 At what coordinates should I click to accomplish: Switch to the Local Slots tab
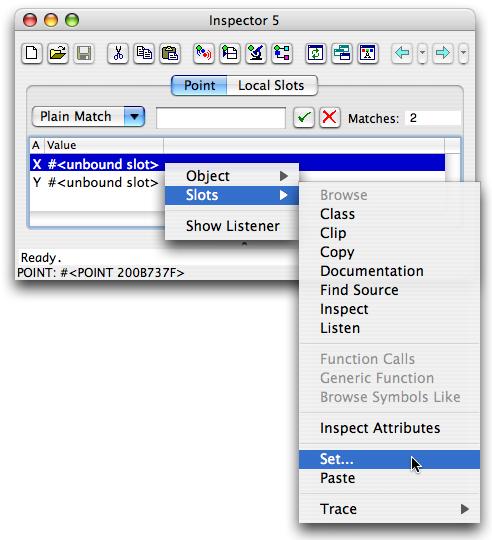[271, 85]
